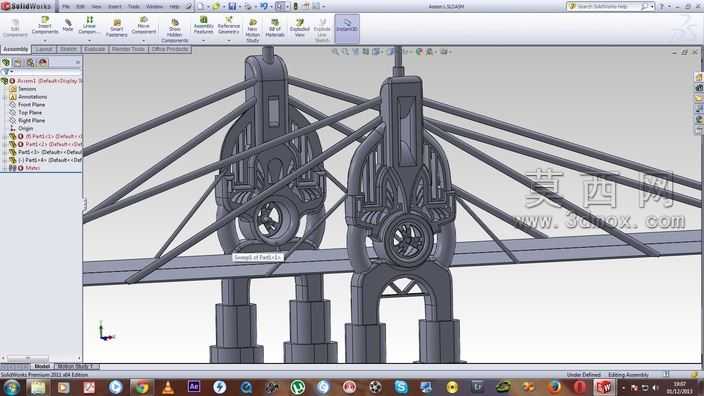Viewport: 704px width, 396px height.
Task: Select Front Plane in feature tree
Action: point(31,105)
